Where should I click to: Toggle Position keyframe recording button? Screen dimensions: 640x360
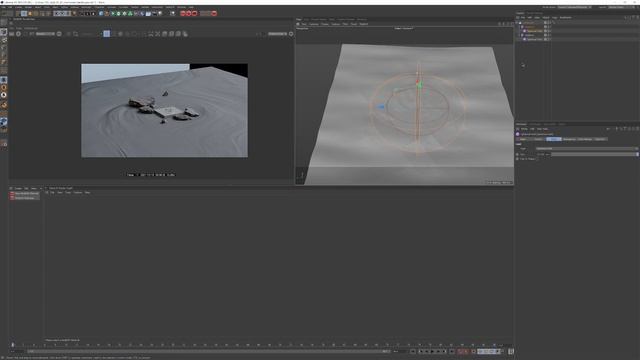coord(480,351)
